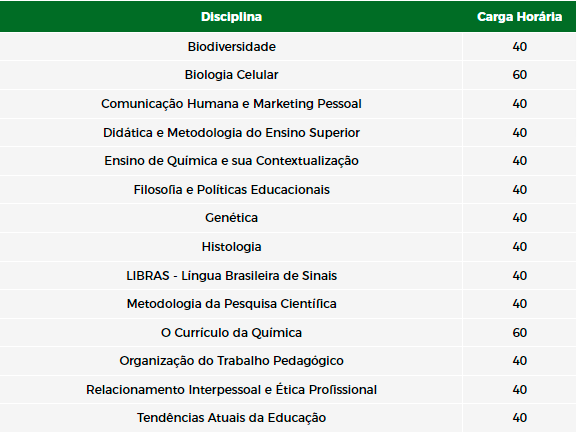
Task: Click Didática e Metodologia do Ensino Superior
Action: (231, 132)
